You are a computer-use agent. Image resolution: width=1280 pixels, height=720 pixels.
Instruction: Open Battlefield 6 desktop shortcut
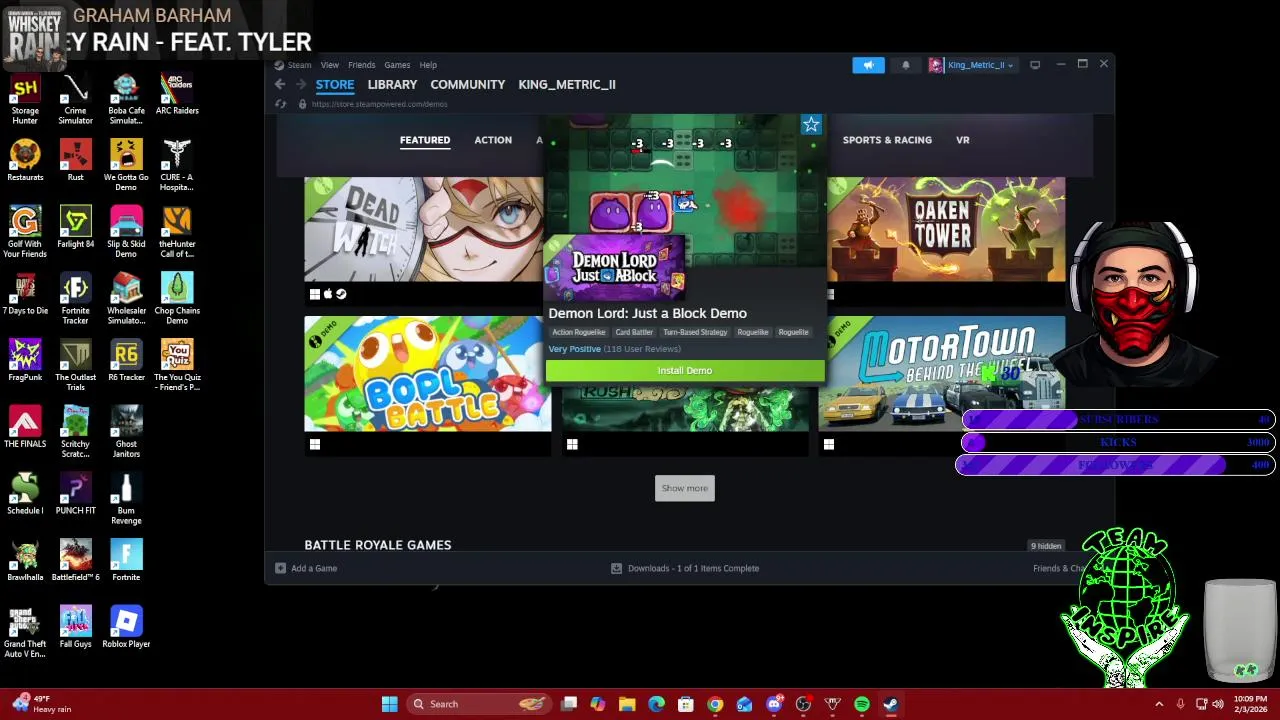pyautogui.click(x=75, y=562)
